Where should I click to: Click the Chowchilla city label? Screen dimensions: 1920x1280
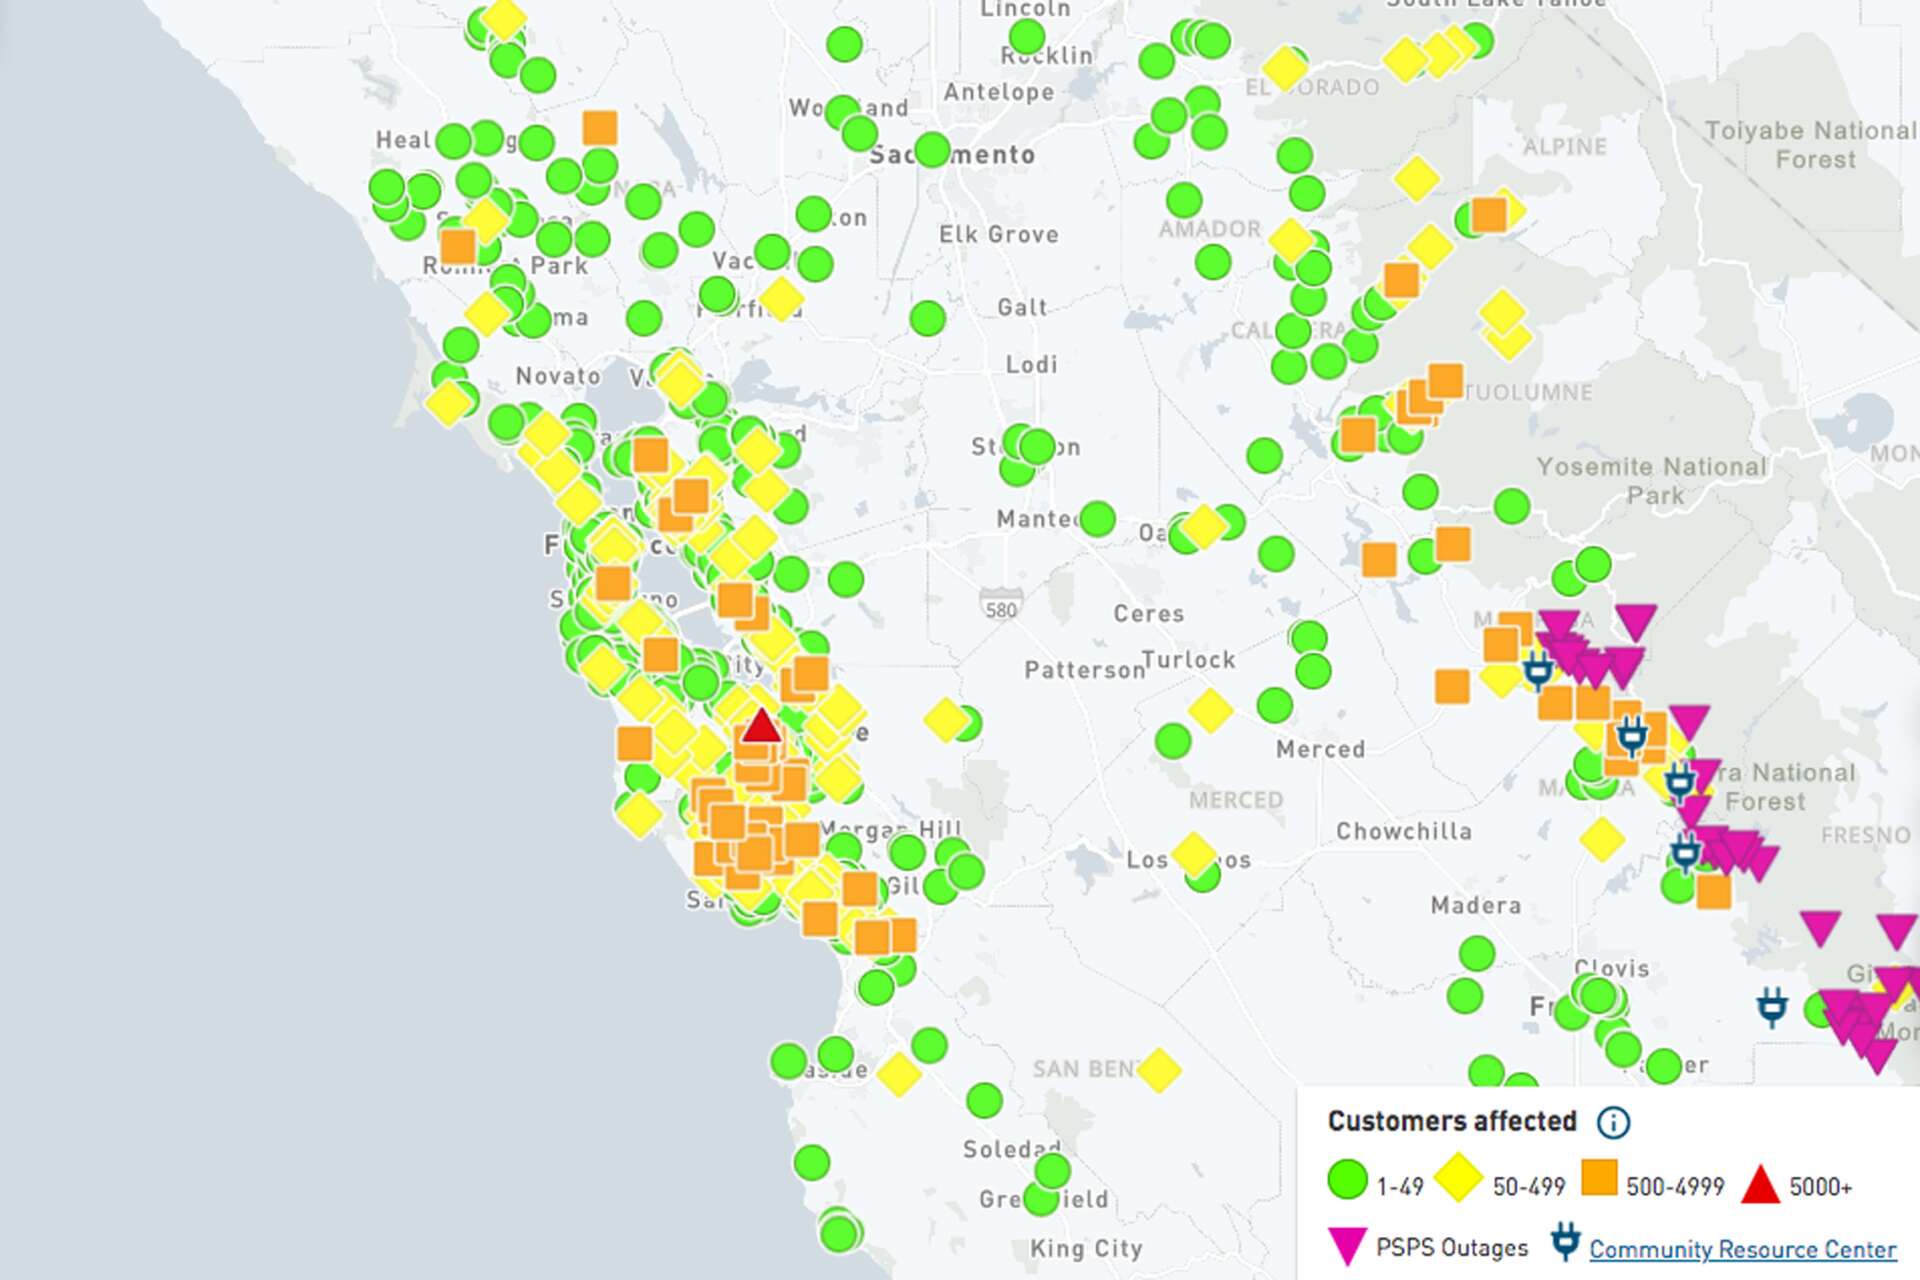1404,831
